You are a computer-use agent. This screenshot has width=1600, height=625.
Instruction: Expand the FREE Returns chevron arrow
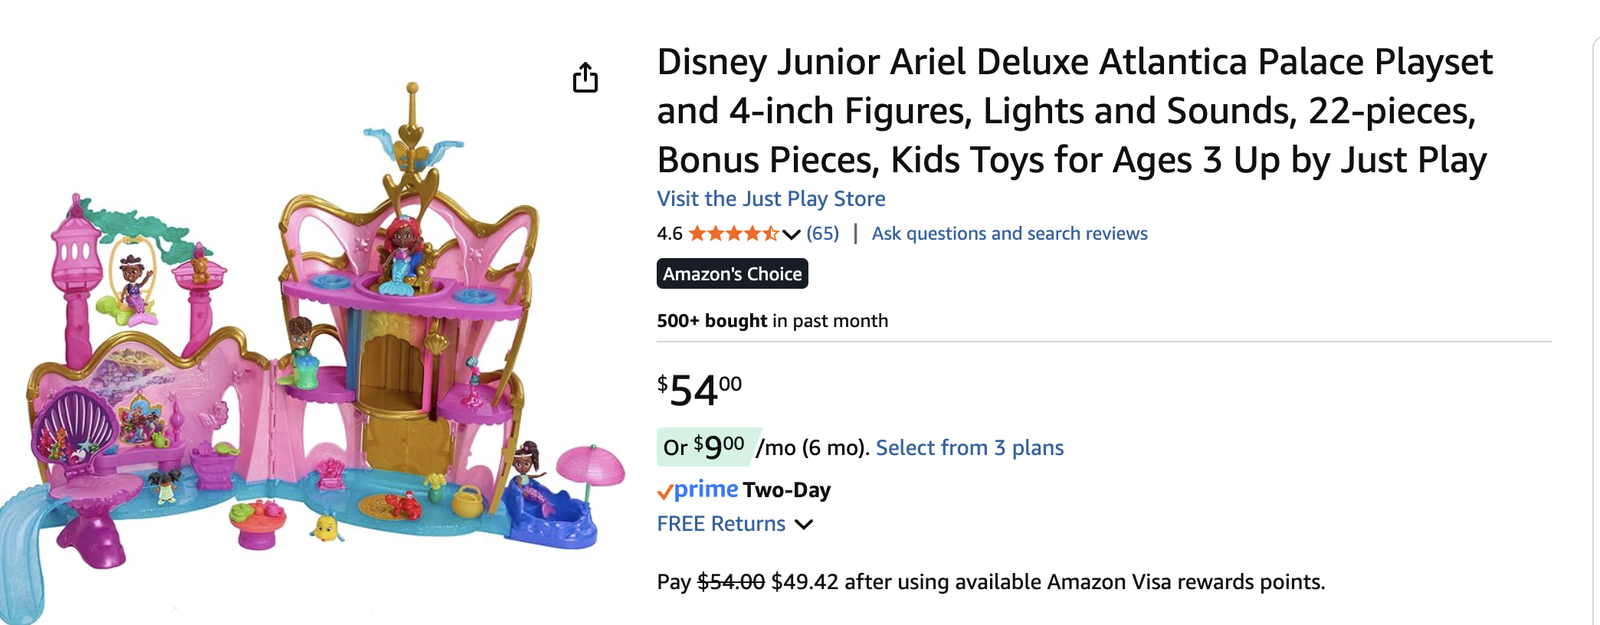point(804,524)
